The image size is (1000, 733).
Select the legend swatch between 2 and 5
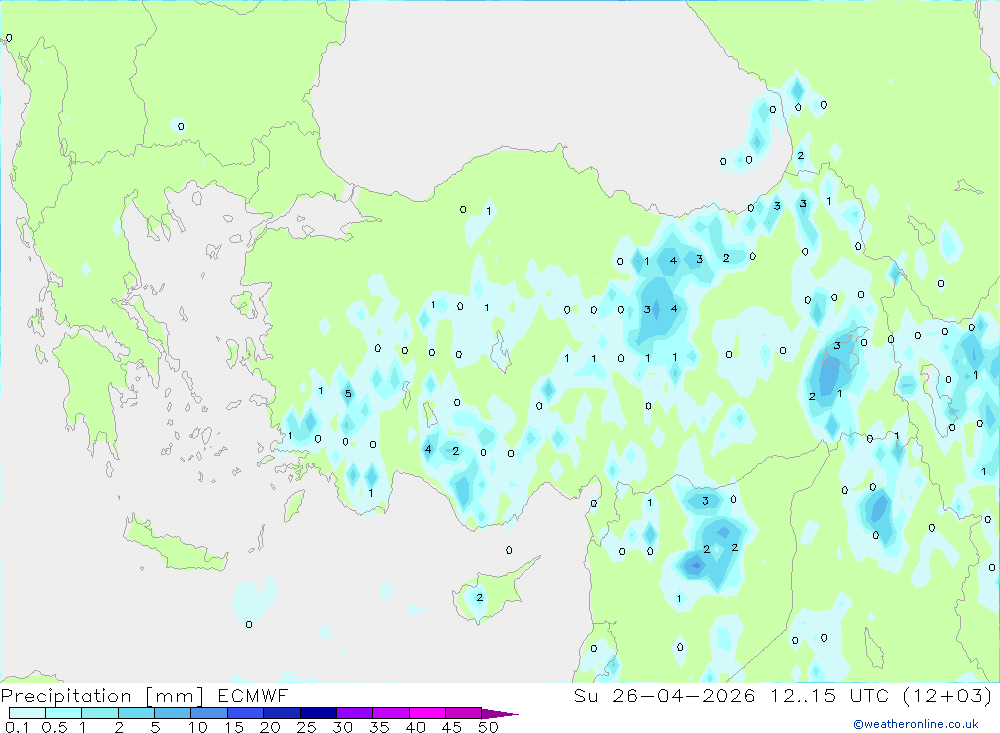(x=136, y=713)
